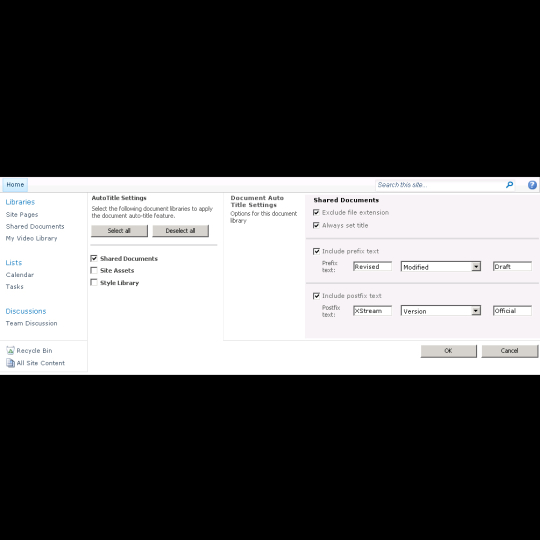Toggle Exclude file extension checkbox

(316, 212)
